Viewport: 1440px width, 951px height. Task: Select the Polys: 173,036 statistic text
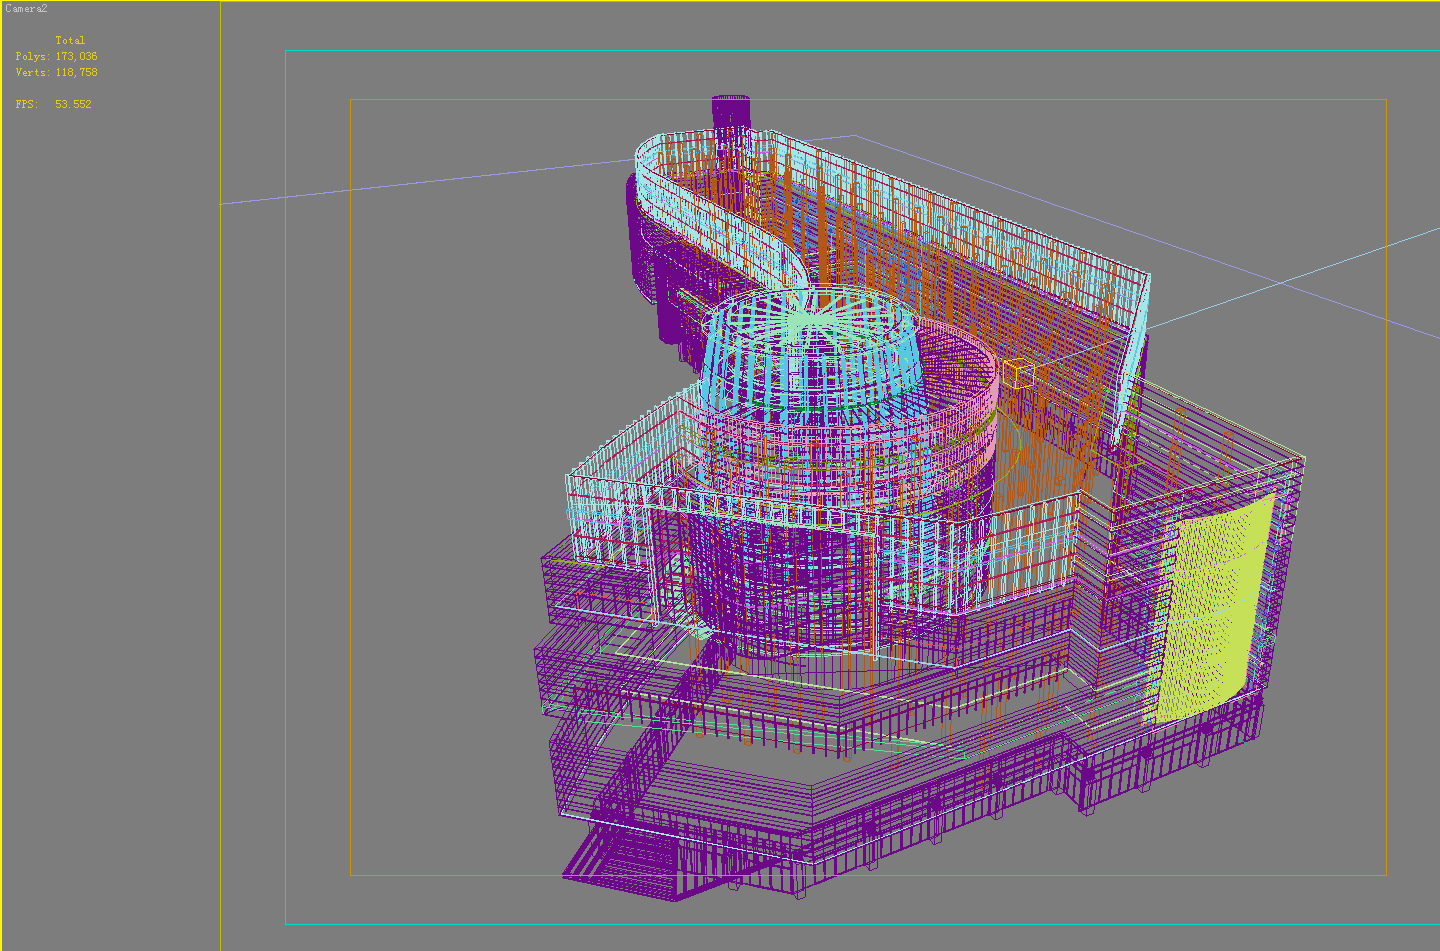[x=56, y=56]
